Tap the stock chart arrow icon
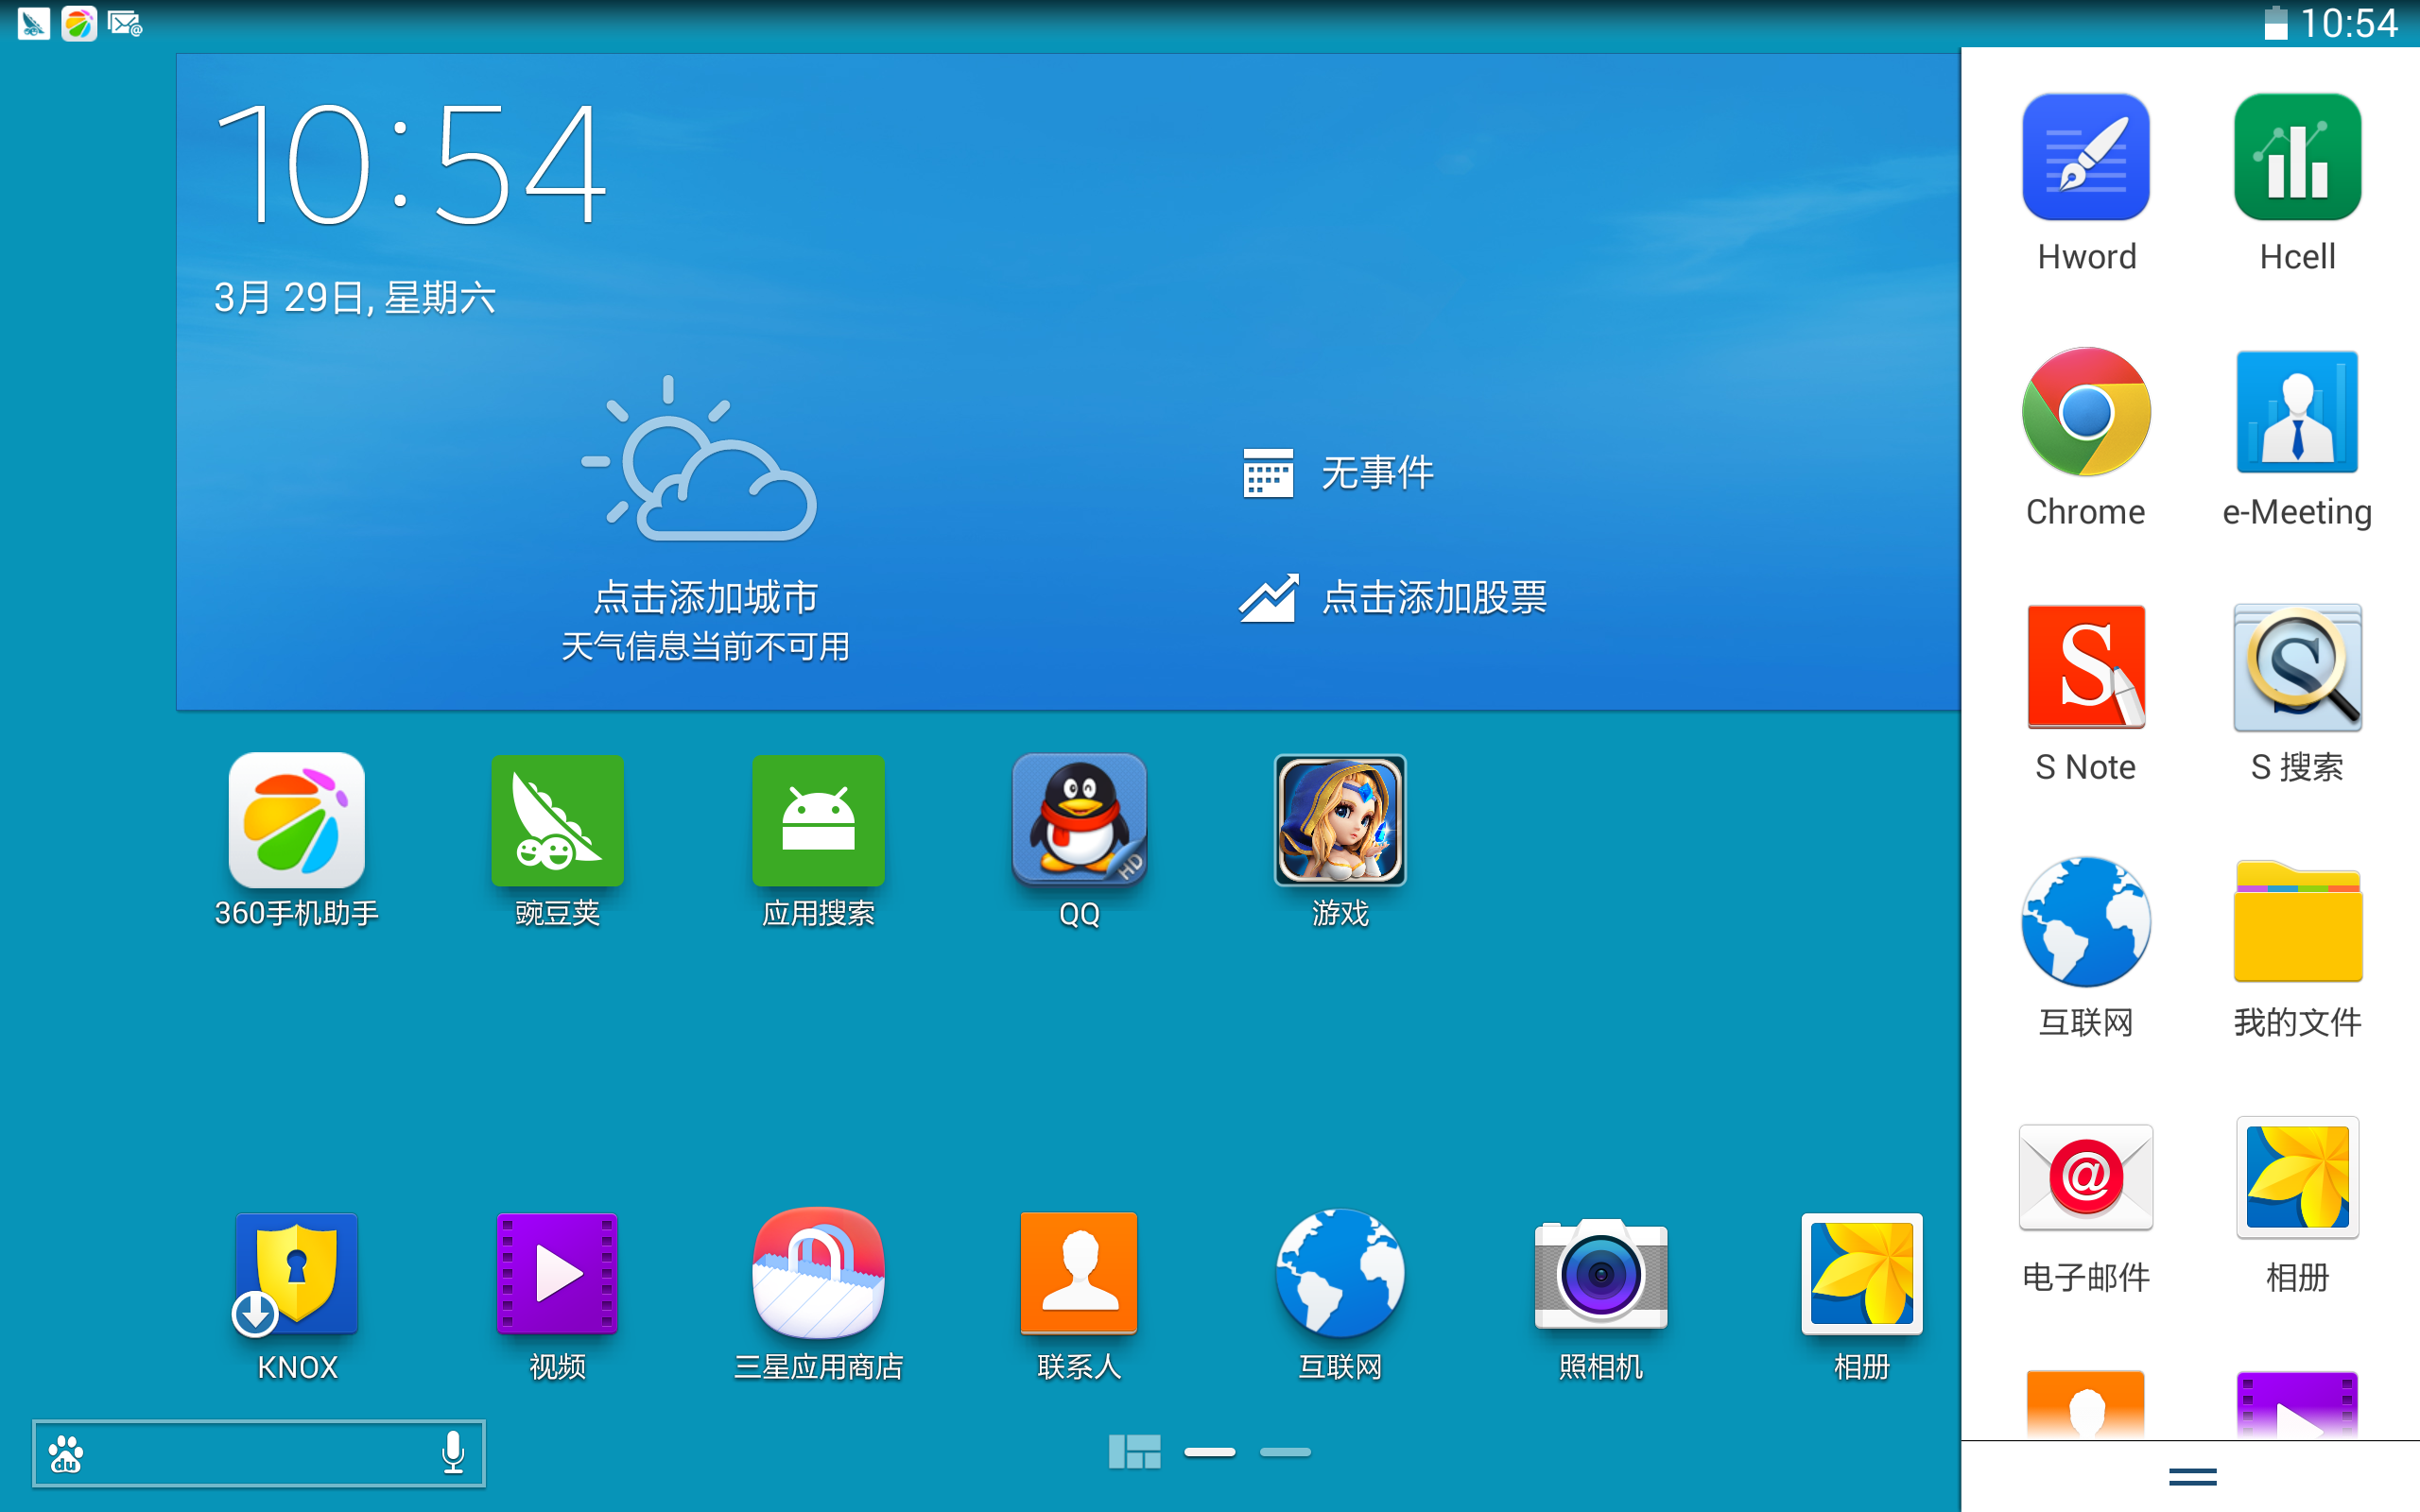Screen dimensions: 2420x1512 pyautogui.click(x=1268, y=598)
